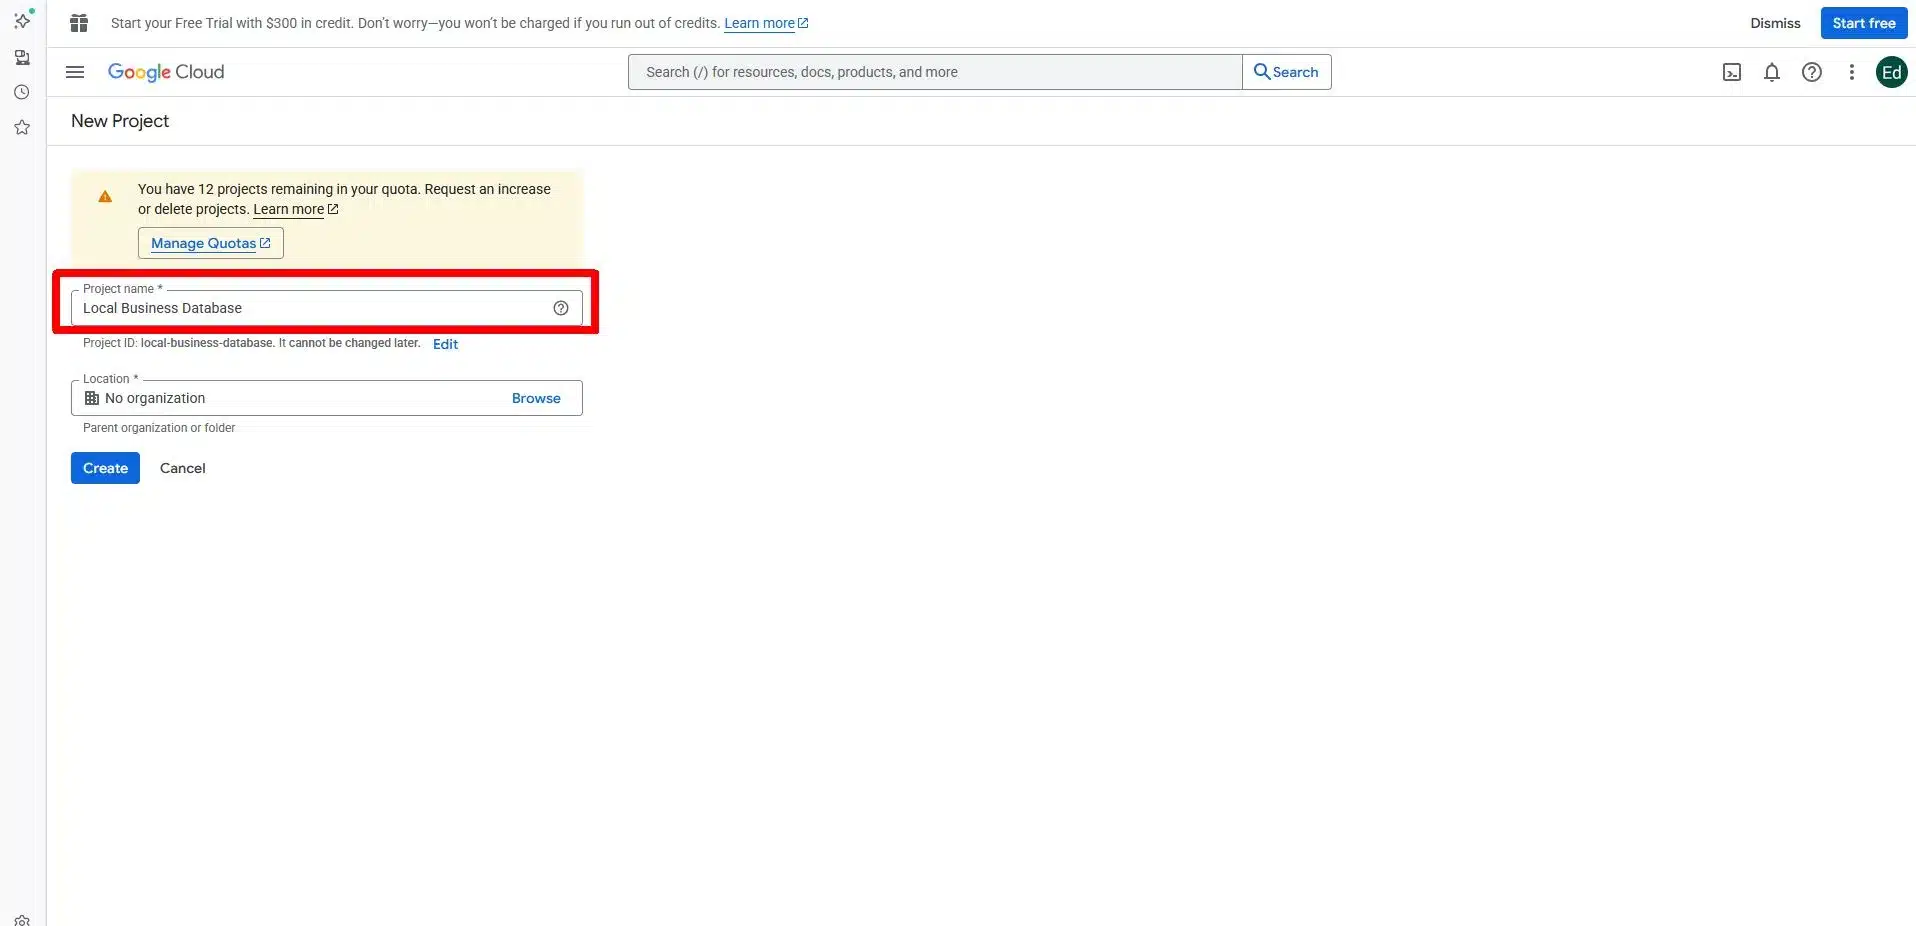Open the three-dot settings menu

(1851, 72)
